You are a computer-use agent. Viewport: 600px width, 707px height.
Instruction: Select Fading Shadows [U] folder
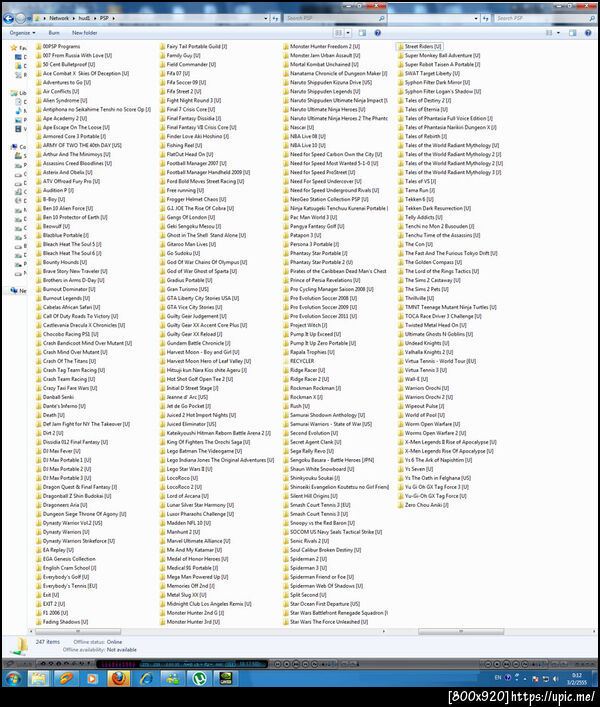click(x=62, y=622)
